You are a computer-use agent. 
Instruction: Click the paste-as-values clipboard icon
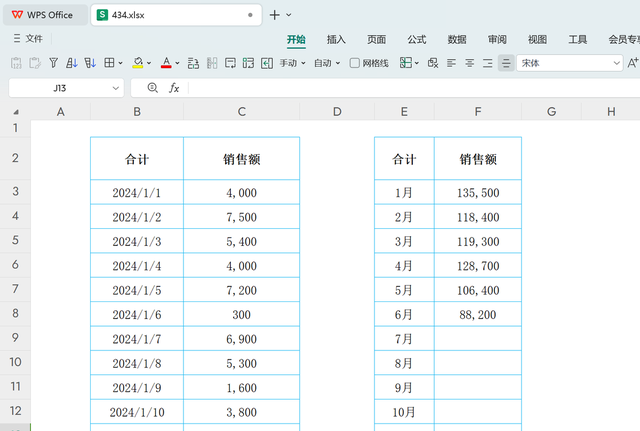[16, 63]
